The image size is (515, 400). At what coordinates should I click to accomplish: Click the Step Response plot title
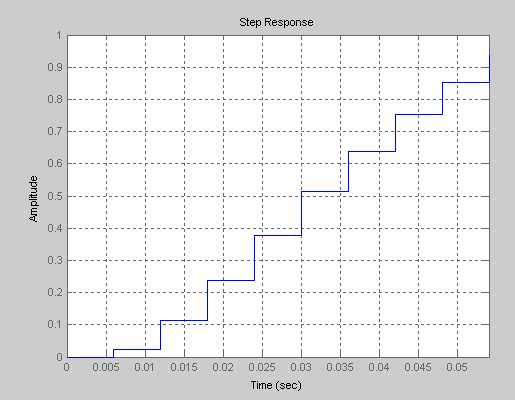276,23
